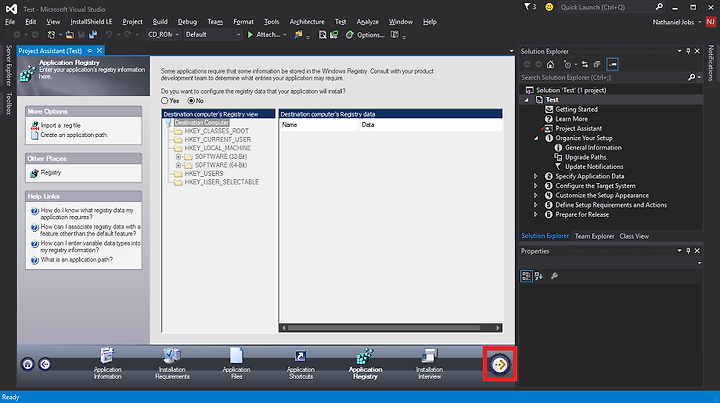
Task: Toggle preview selected items in Solution Explorer
Action: (x=613, y=64)
